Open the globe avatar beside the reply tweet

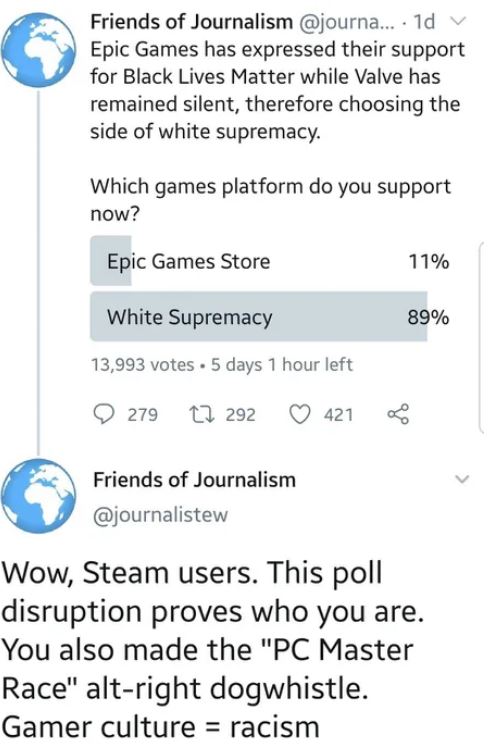[x=38, y=495]
